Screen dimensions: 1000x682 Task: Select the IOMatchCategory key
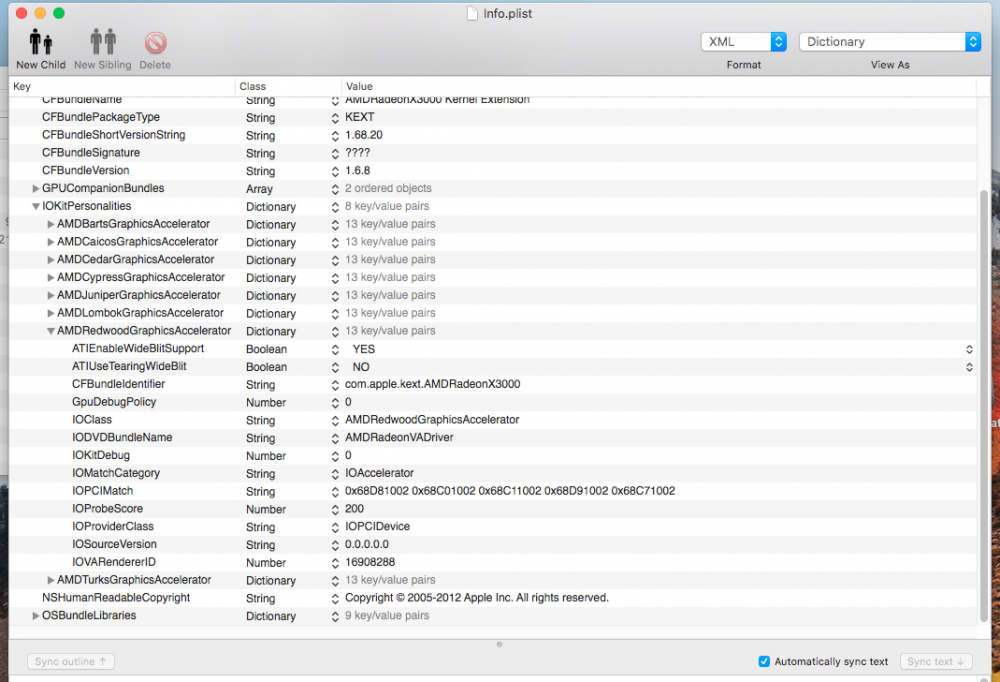coord(115,473)
